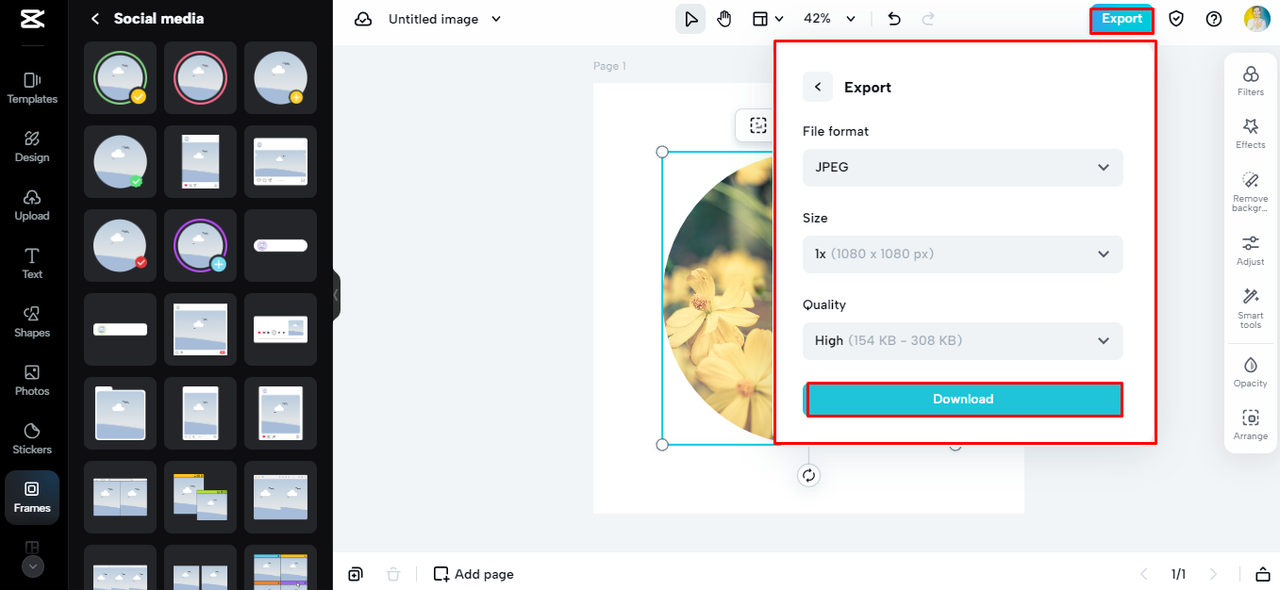Open Filters in right panel
This screenshot has width=1280, height=590.
(1250, 81)
